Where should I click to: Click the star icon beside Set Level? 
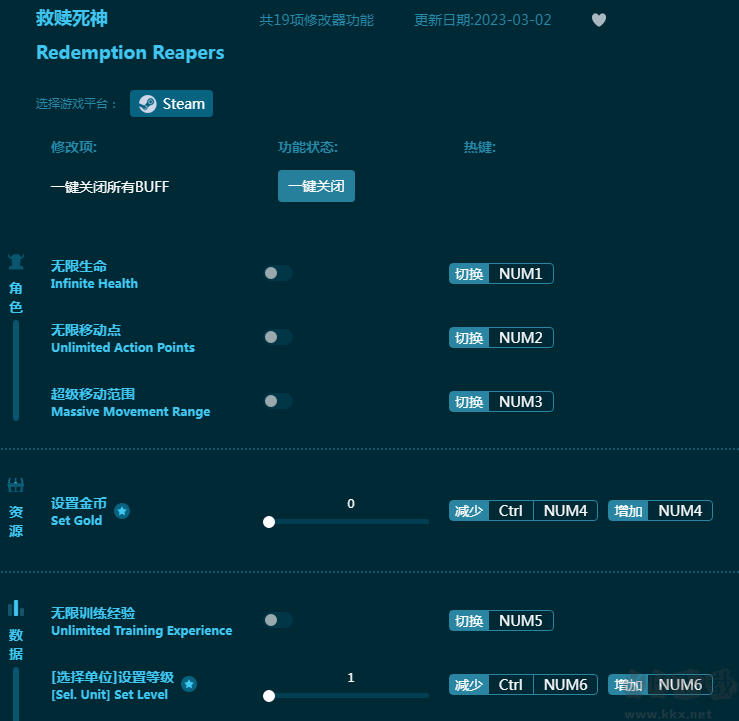click(189, 684)
